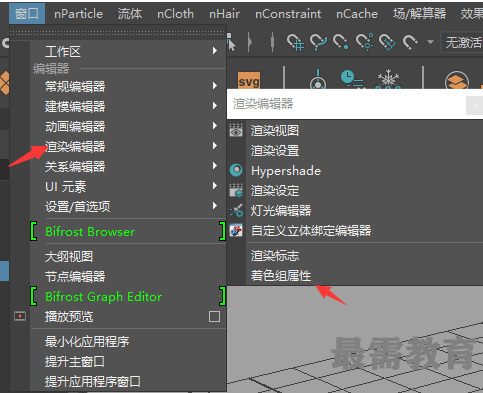Open the nCloth menu

pos(175,14)
